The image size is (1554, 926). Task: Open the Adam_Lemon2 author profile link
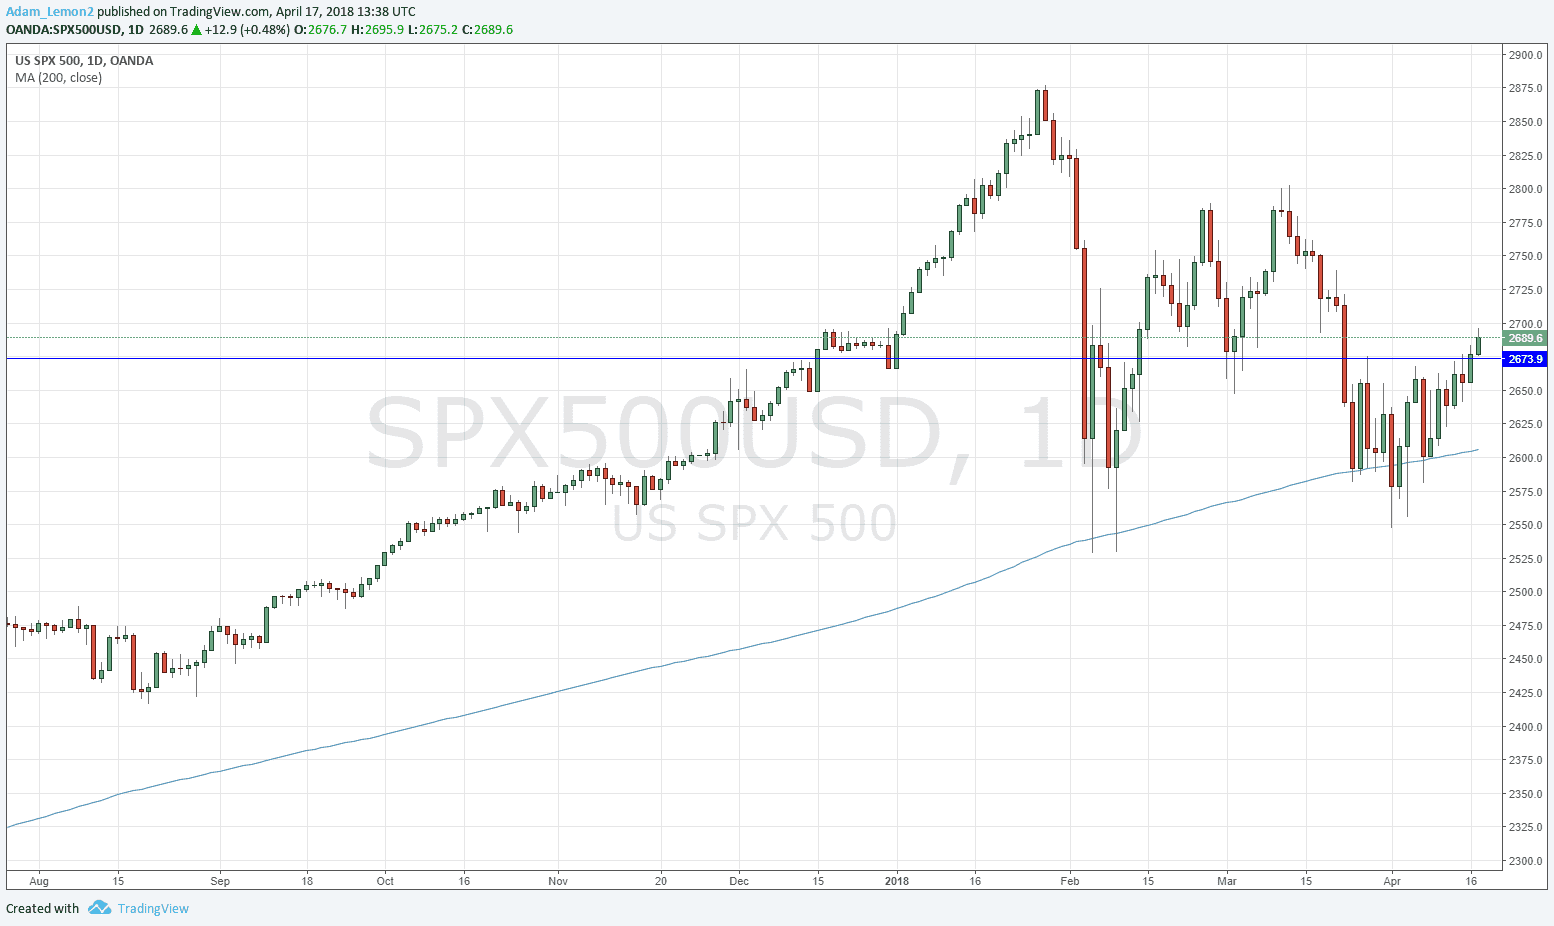[x=50, y=12]
